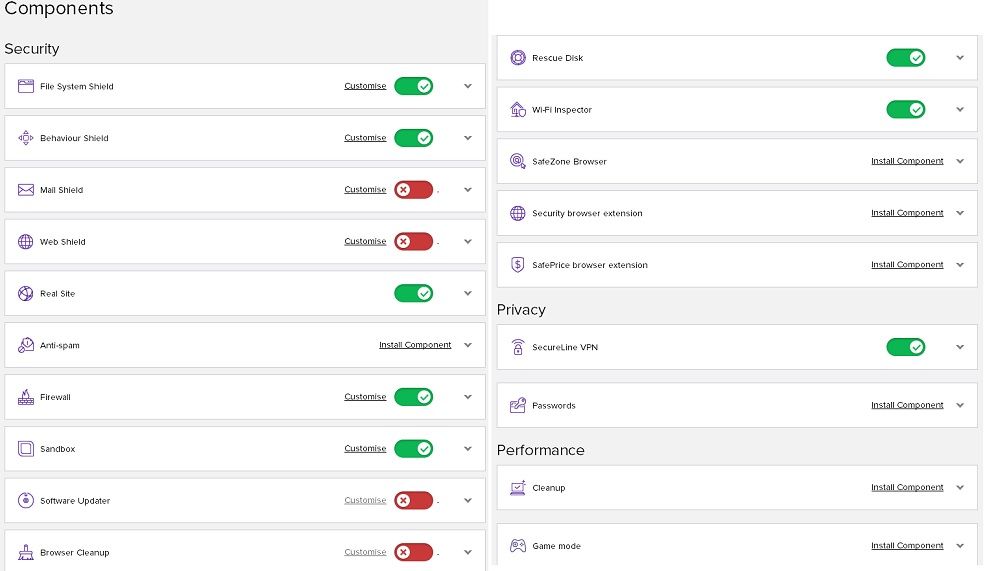Expand the SecureLine VPN chevron
Screen dimensions: 1000x571
(960, 347)
